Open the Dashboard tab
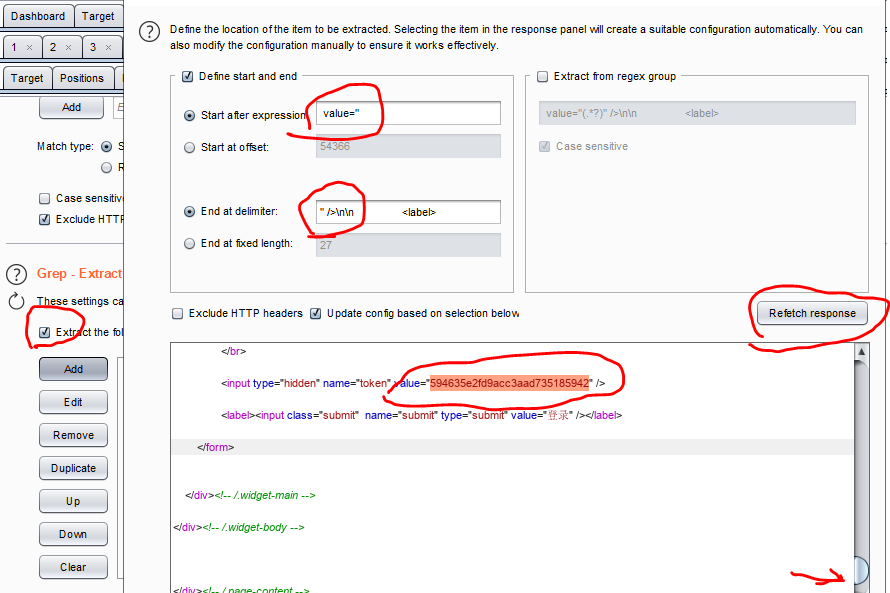 (x=38, y=16)
